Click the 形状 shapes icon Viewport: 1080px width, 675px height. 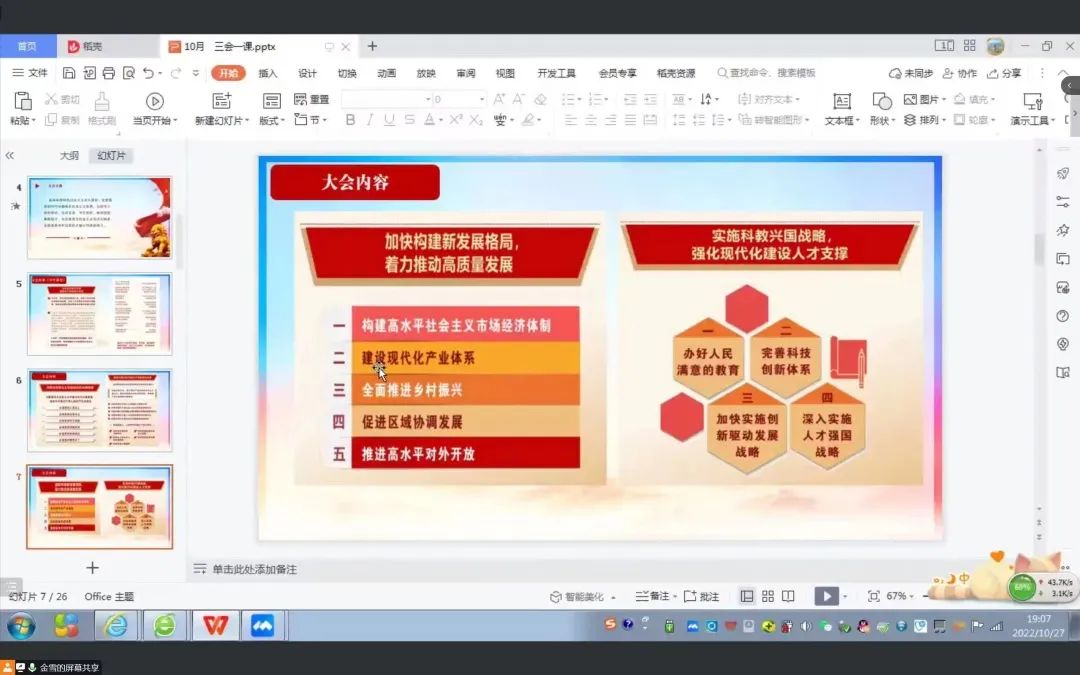tap(881, 101)
